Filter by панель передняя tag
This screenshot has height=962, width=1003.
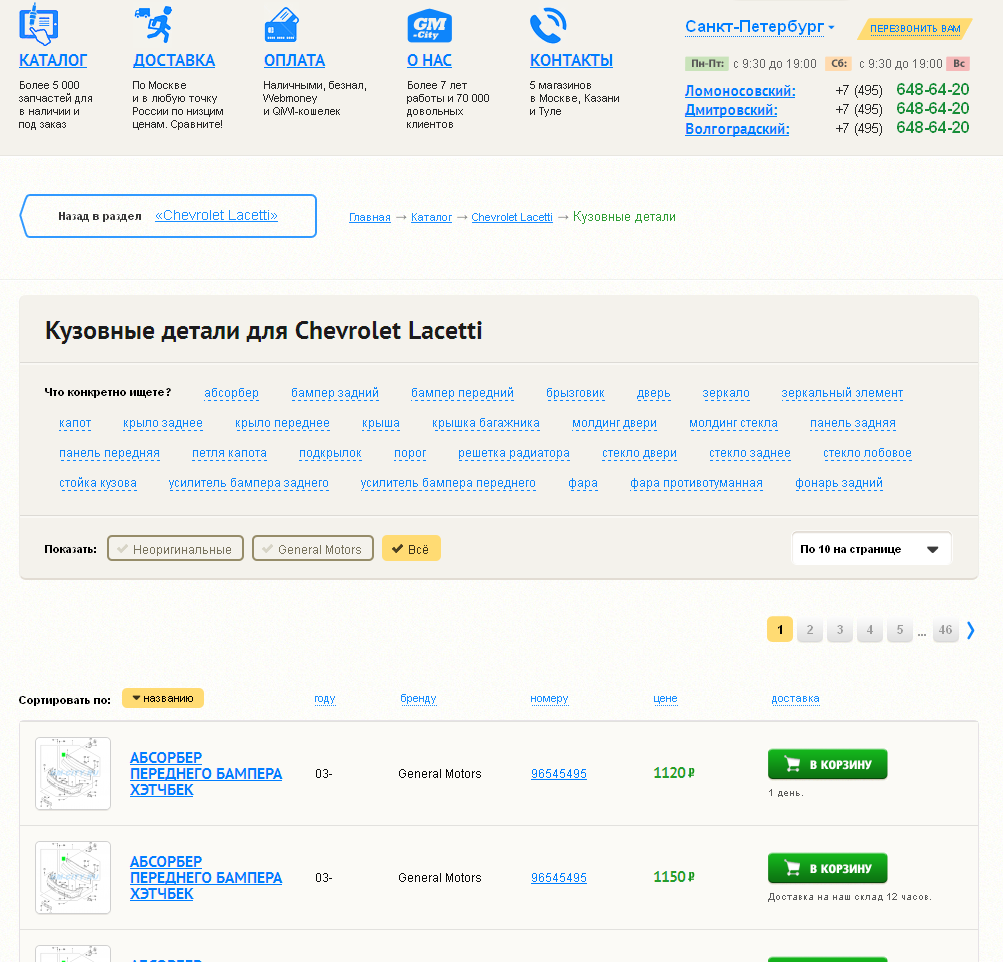[109, 453]
